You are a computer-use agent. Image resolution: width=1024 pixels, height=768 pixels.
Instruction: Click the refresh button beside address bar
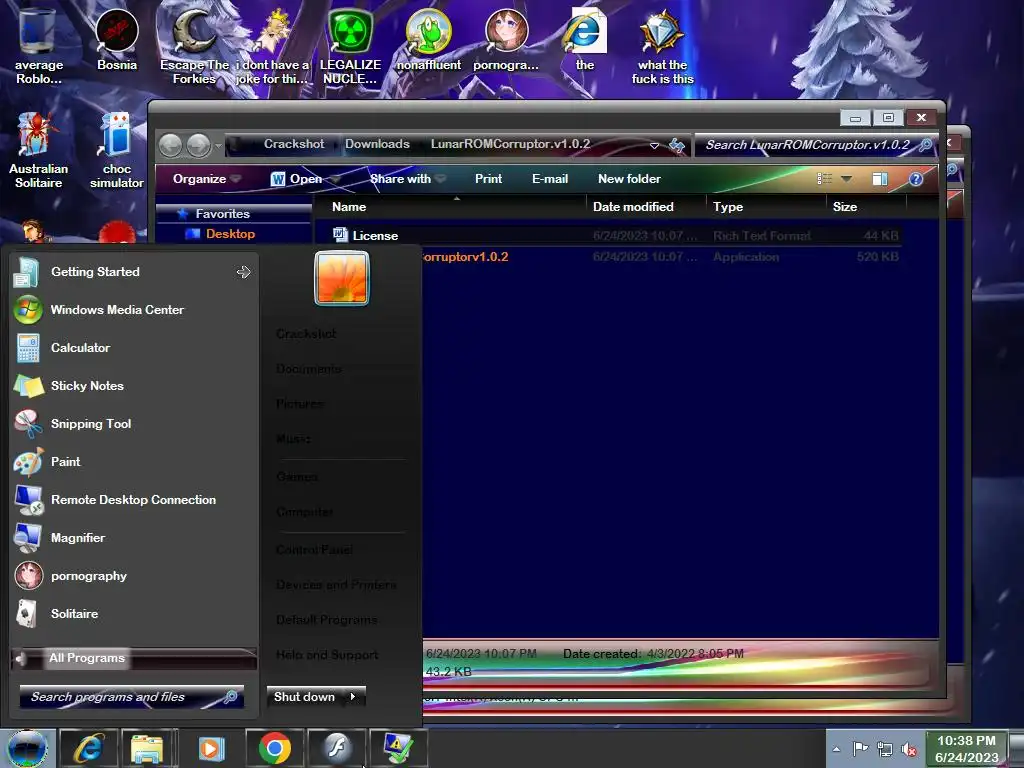[x=677, y=145]
